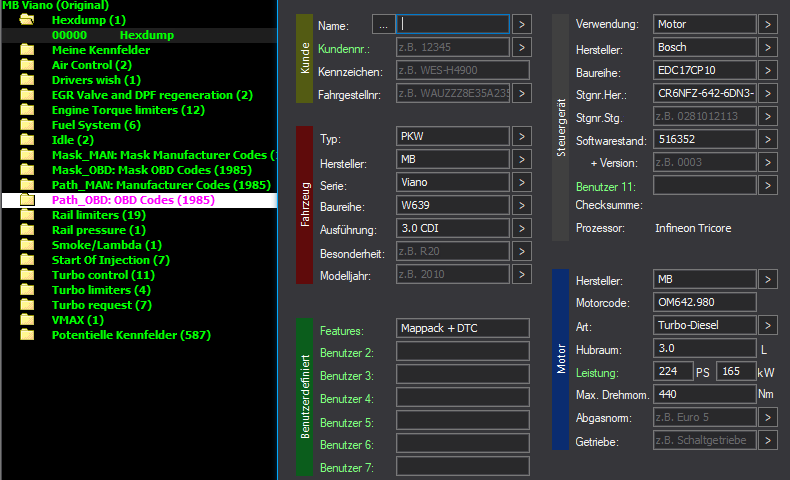Click the Hubraum 3.0 field
Viewport: 790px width, 480px height.
tap(704, 349)
